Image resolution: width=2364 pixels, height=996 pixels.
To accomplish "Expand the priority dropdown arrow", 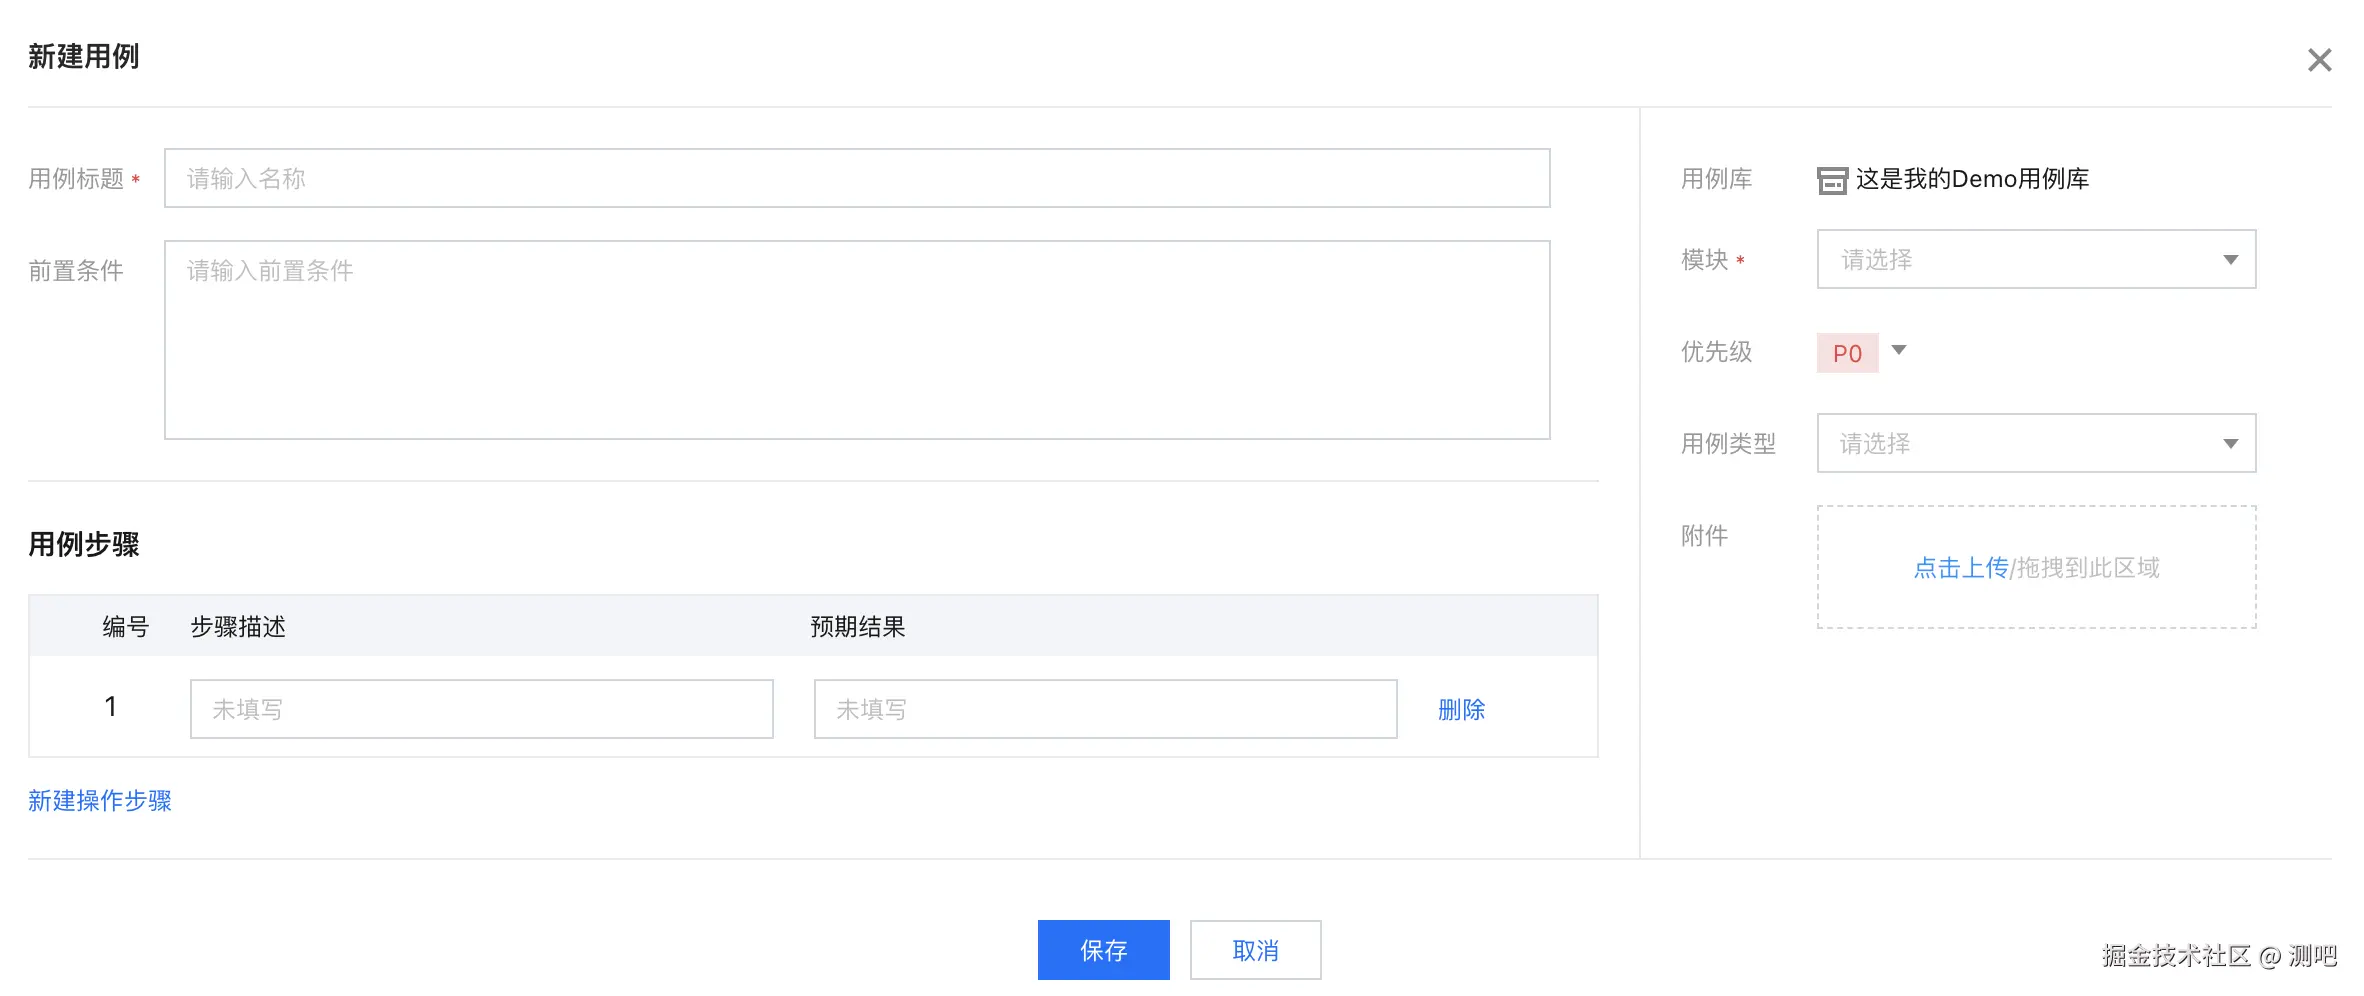I will tap(1899, 350).
